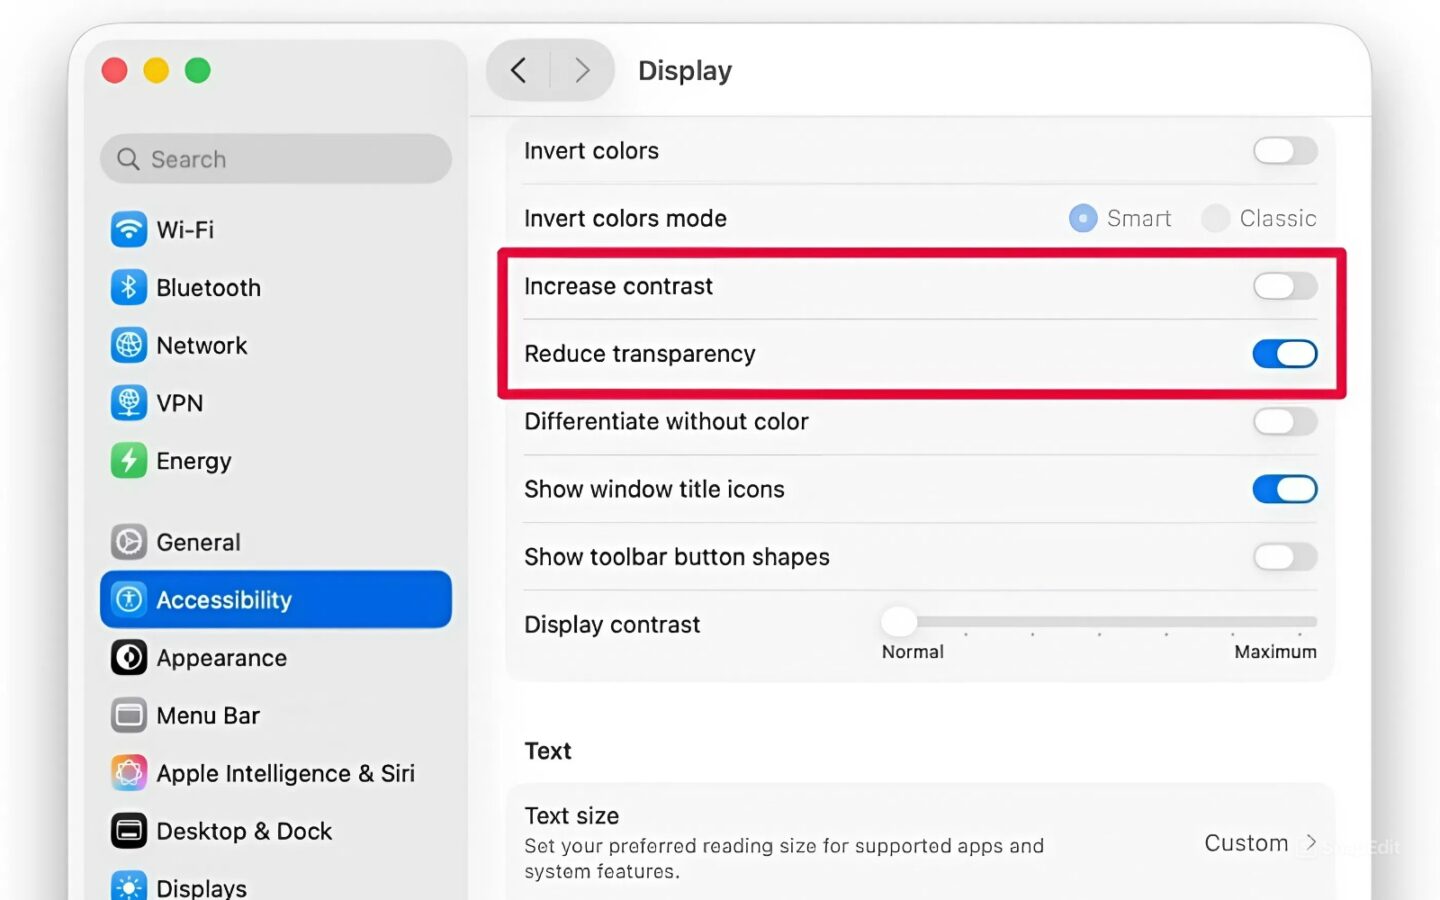The image size is (1440, 900).
Task: Enable Increase contrast
Action: [x=1284, y=287]
